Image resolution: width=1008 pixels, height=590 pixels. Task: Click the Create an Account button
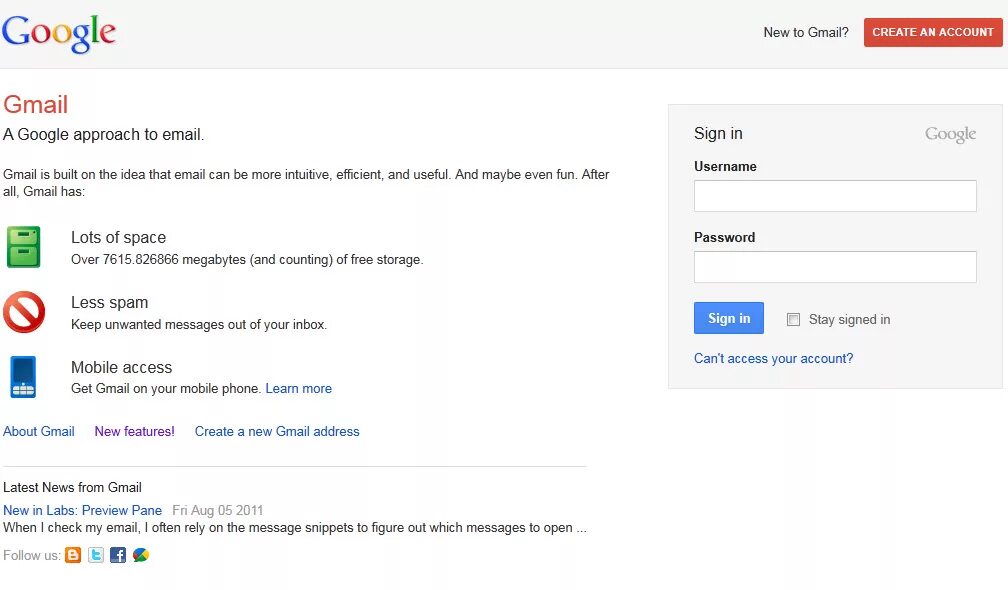(933, 32)
